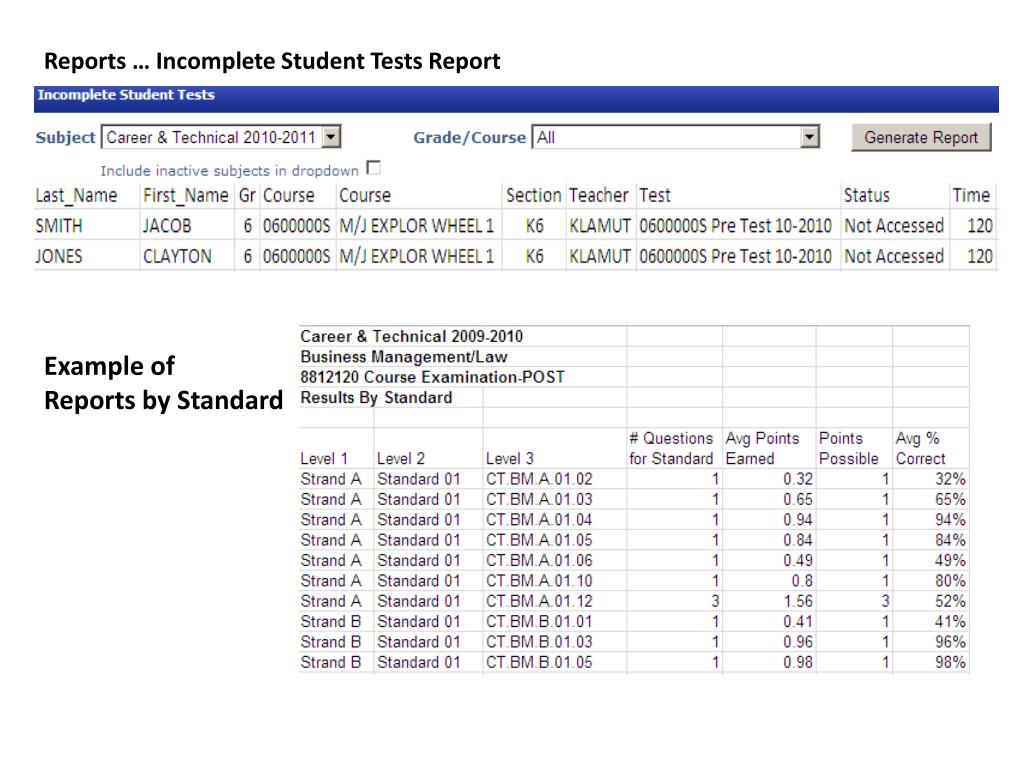
Task: Expand the Grade/Course dropdown arrow
Action: (x=811, y=138)
